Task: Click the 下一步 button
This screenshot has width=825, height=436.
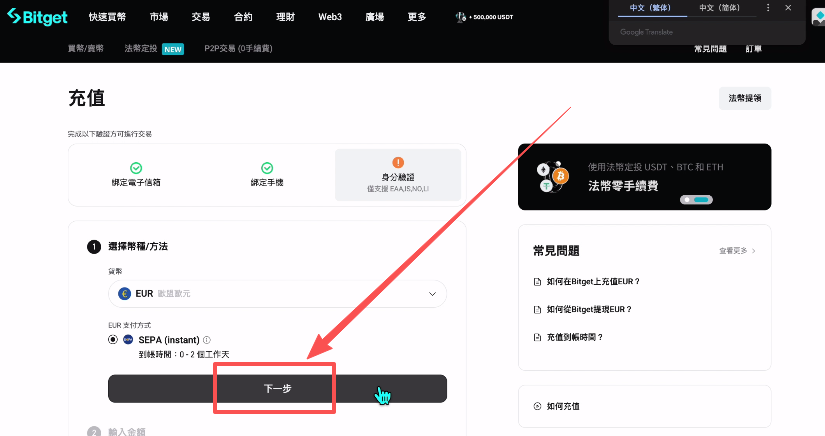Action: click(277, 388)
